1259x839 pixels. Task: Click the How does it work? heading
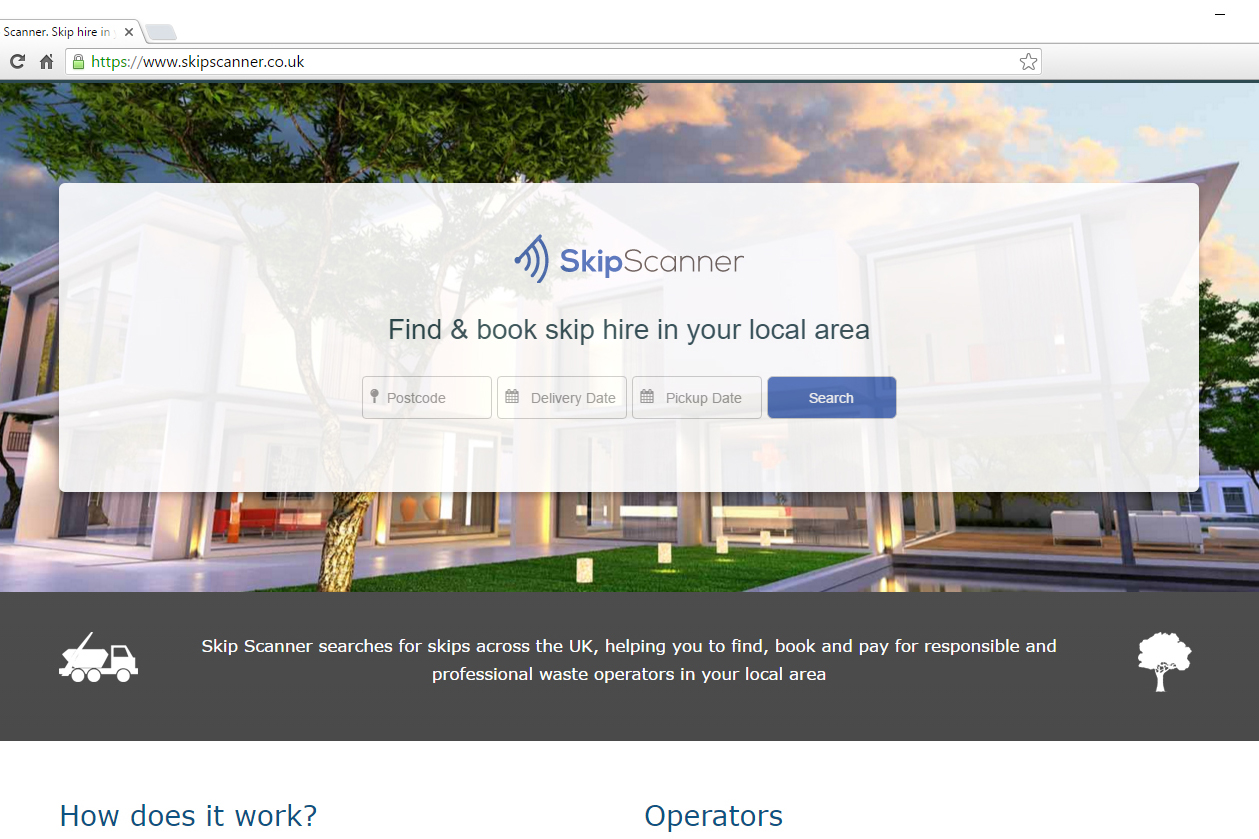point(188,816)
